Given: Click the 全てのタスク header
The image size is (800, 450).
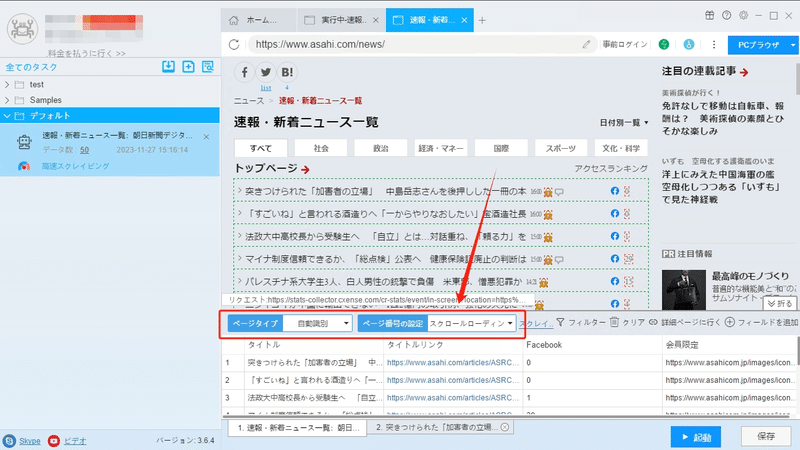Looking at the screenshot, I should 31,67.
